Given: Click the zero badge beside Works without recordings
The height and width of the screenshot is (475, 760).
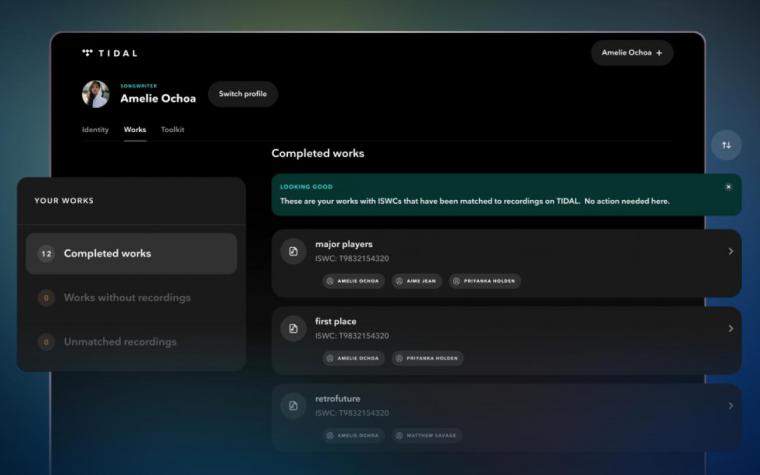Looking at the screenshot, I should pos(46,298).
